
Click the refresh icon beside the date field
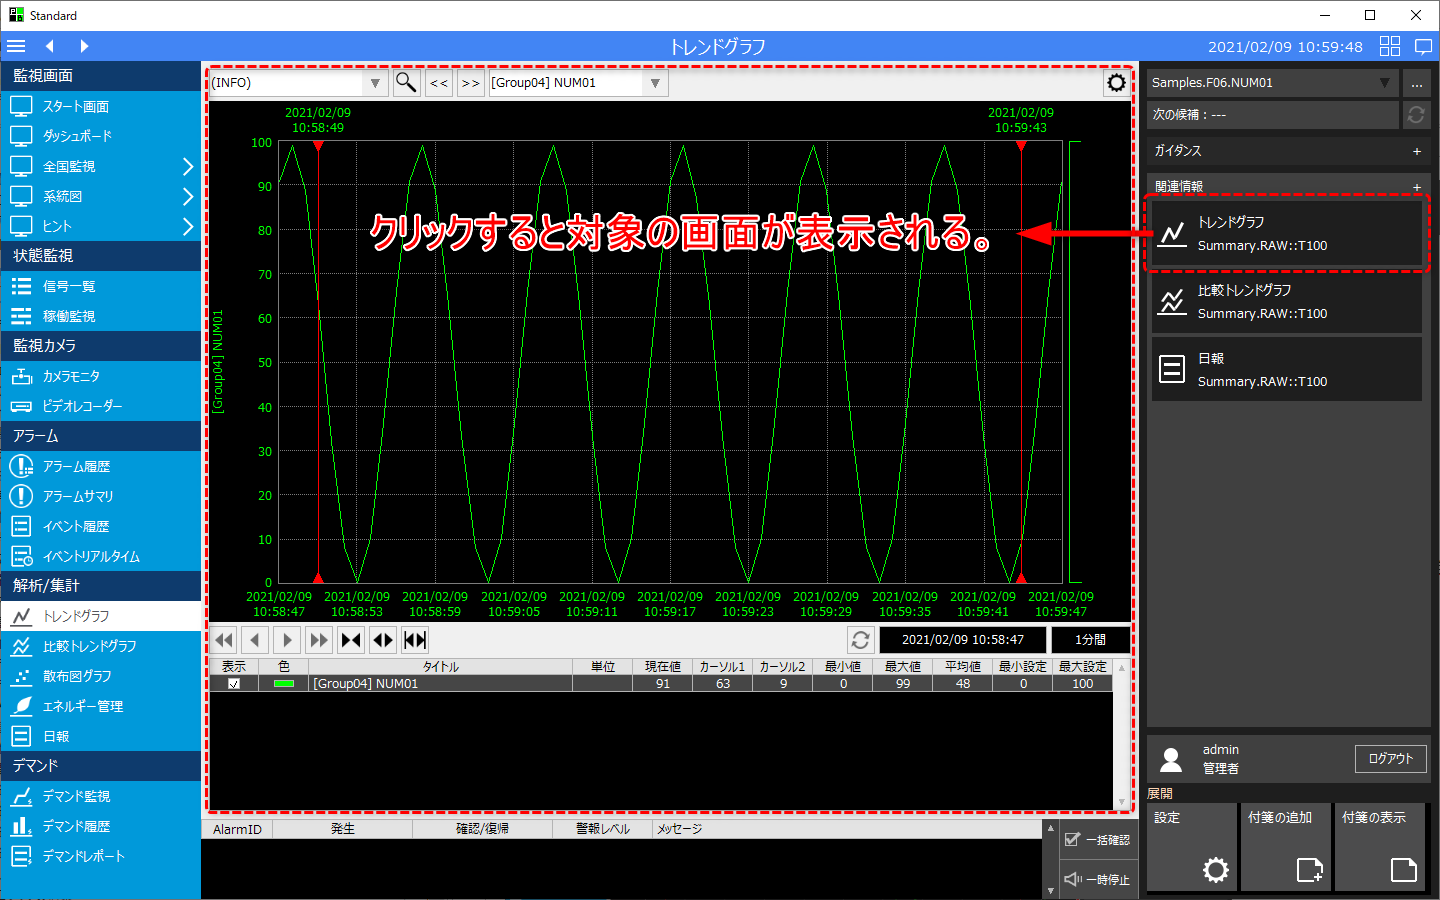pos(860,640)
